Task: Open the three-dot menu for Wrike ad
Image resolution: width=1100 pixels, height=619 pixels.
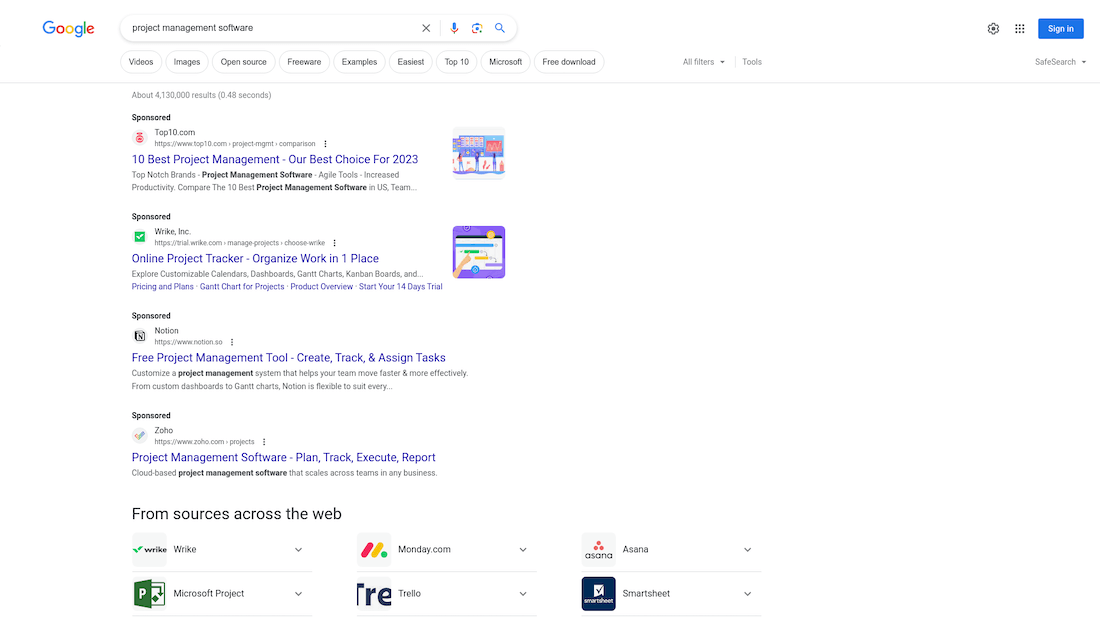Action: point(335,243)
